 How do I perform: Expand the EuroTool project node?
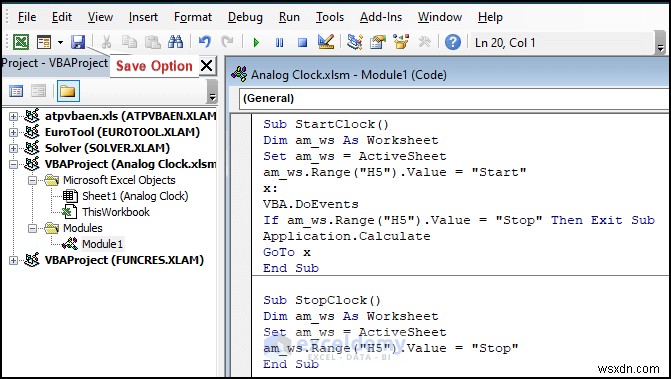(x=13, y=132)
